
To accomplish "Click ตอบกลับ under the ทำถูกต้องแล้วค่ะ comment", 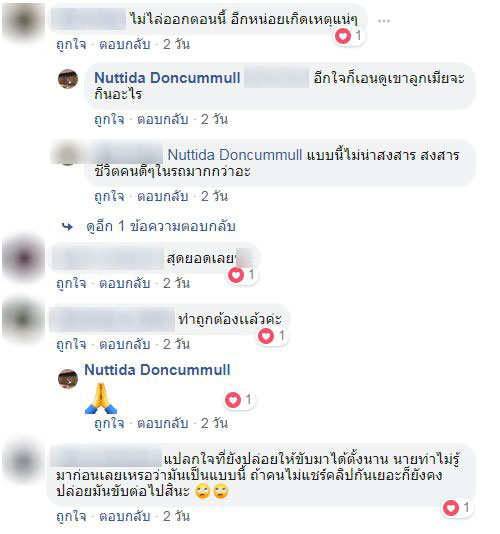I will point(125,344).
